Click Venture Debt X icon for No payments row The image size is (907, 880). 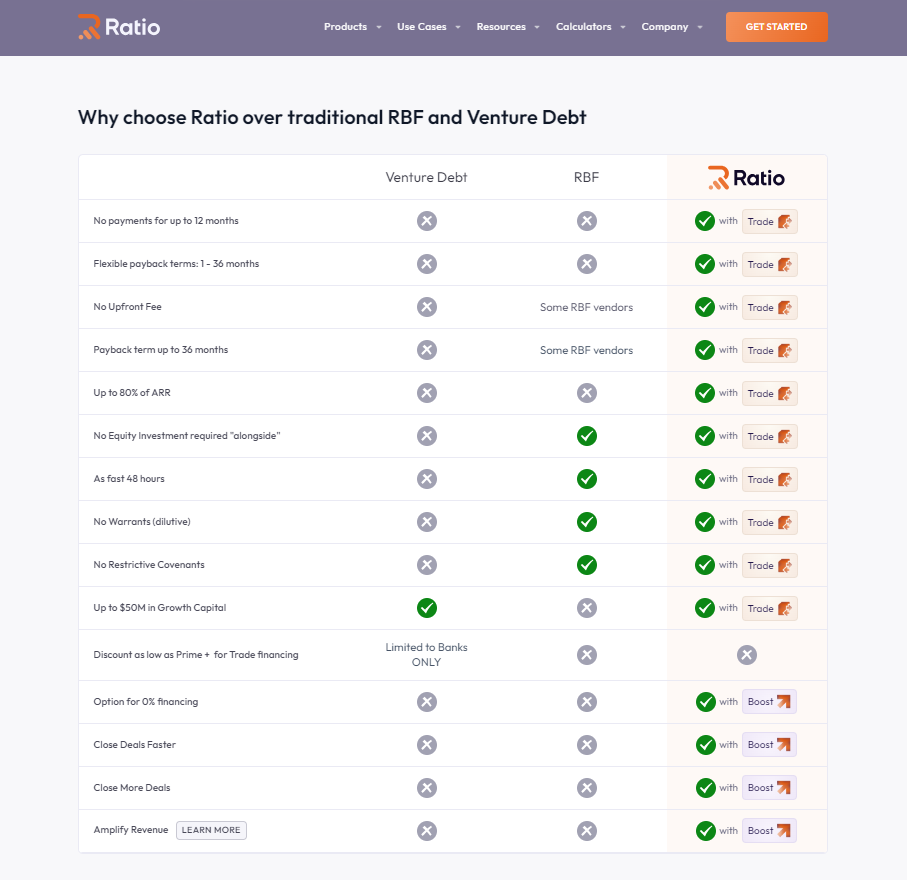[x=427, y=221]
